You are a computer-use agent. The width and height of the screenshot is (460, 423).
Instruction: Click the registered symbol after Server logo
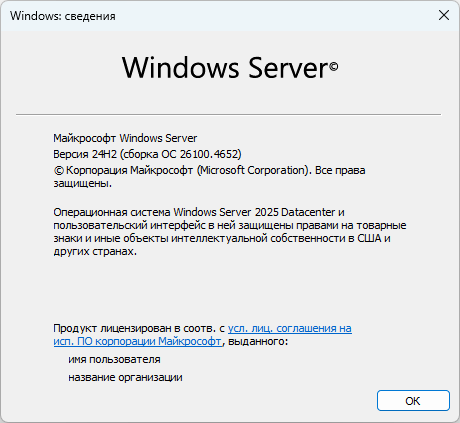(x=334, y=67)
